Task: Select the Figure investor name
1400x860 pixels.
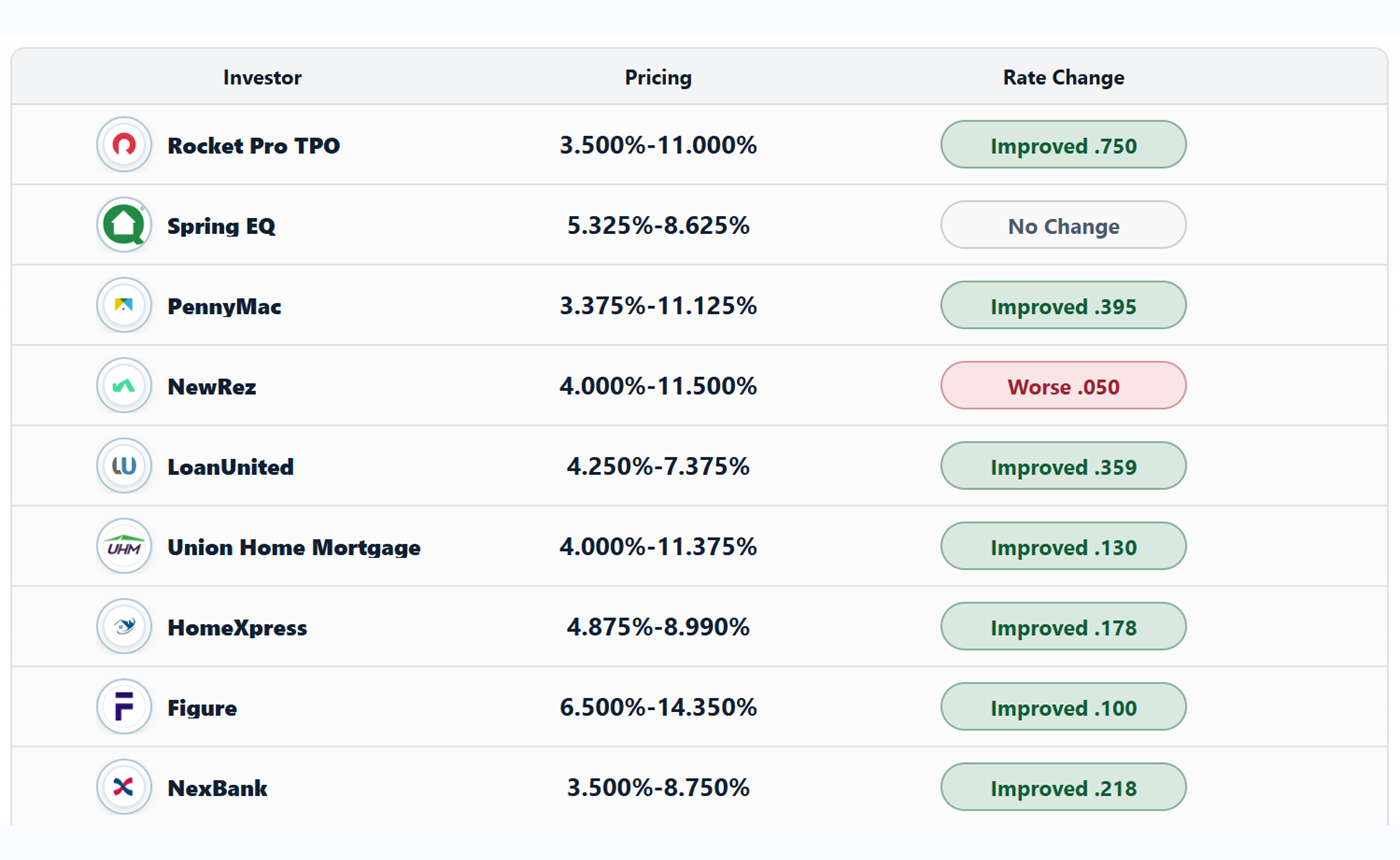Action: [x=202, y=709]
